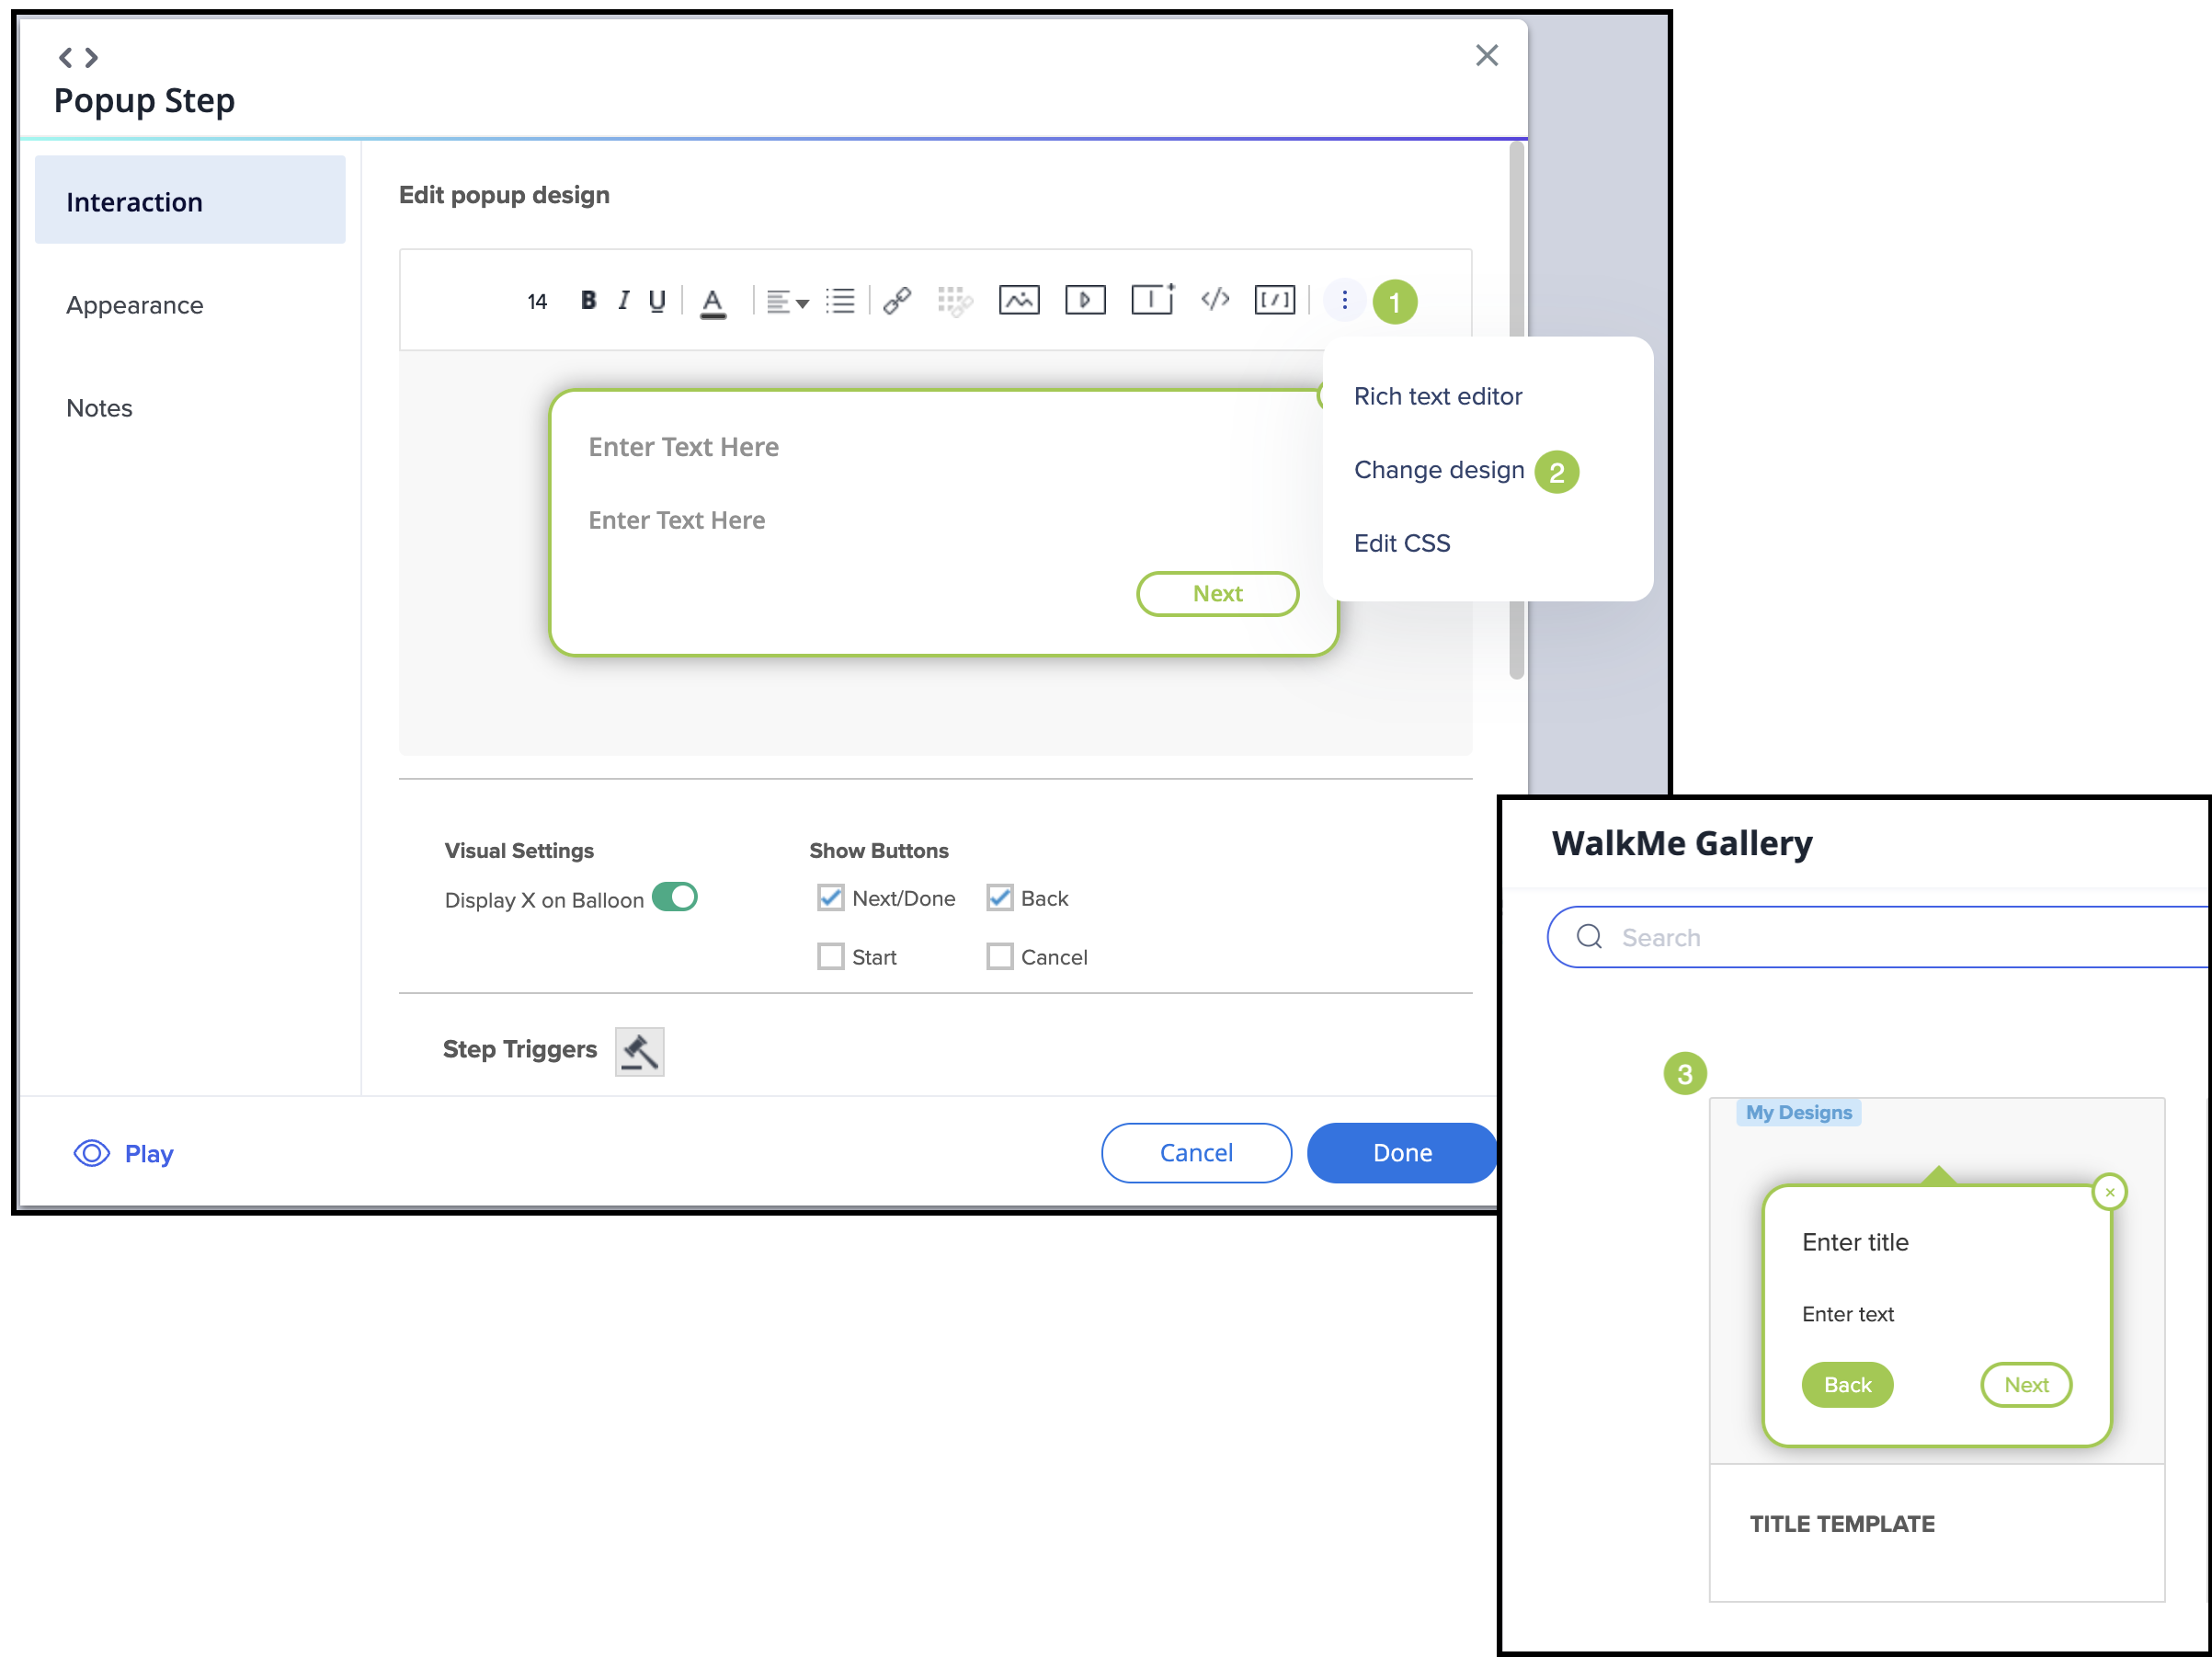Toggle Display X on Balloon switch
Viewport: 2212px width, 1657px height.
[675, 897]
